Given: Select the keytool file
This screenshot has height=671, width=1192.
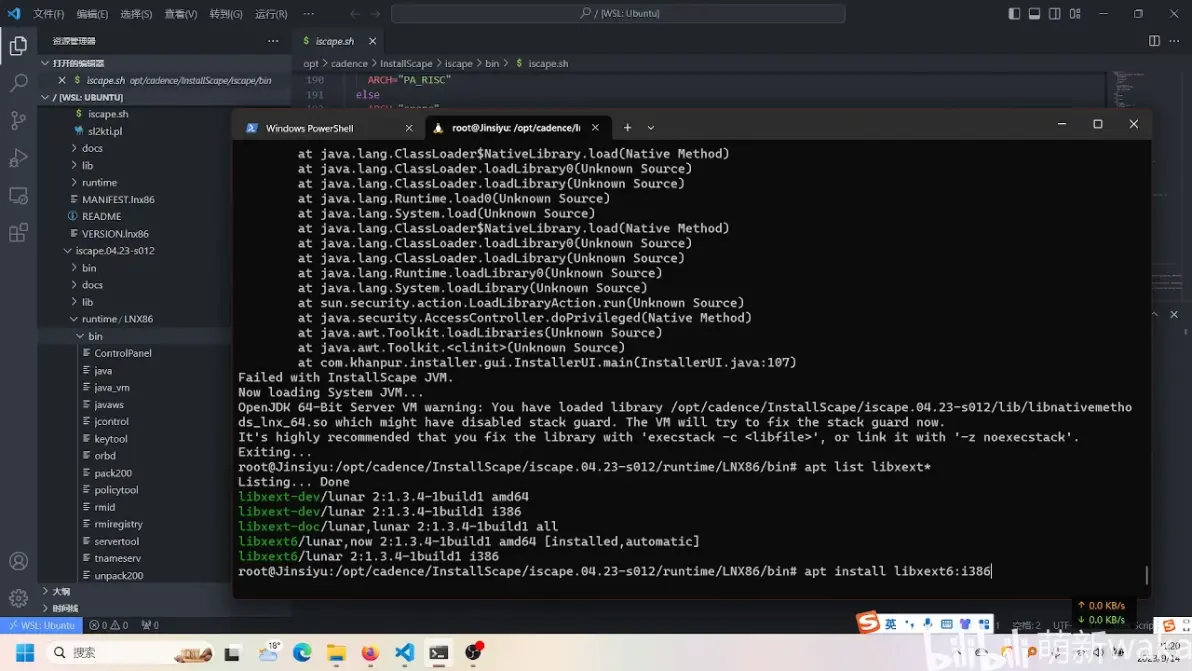Looking at the screenshot, I should click(x=110, y=439).
